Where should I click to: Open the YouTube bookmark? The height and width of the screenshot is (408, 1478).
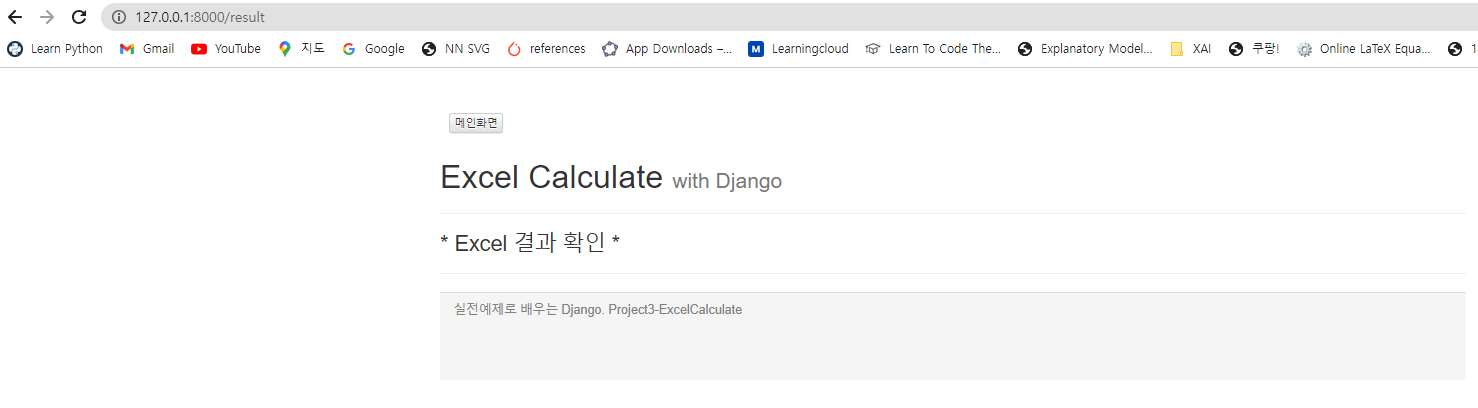tap(226, 48)
